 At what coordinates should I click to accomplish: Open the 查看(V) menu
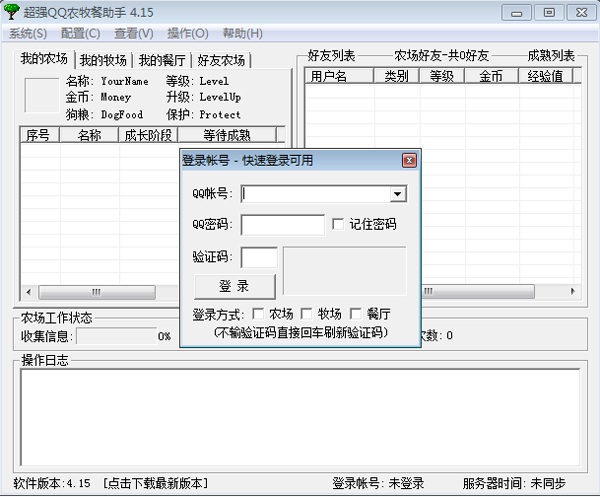[134, 34]
